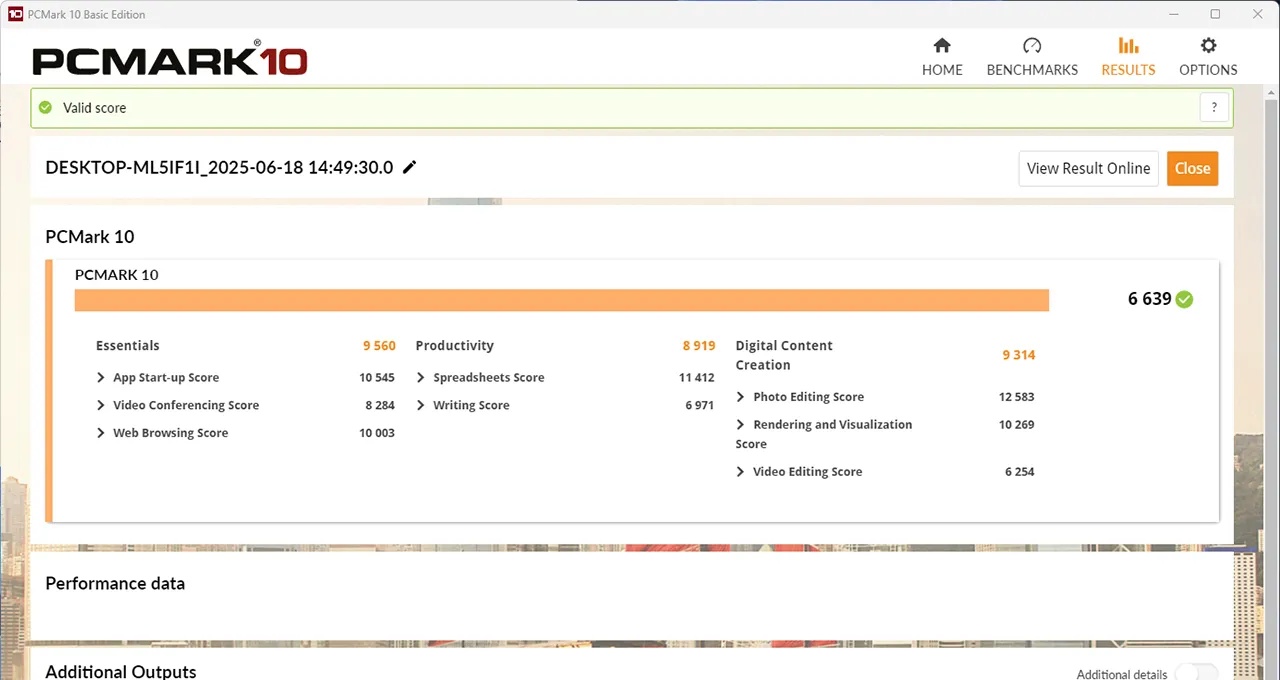The image size is (1280, 680).
Task: Click the value 10 269
Action: [1017, 425]
